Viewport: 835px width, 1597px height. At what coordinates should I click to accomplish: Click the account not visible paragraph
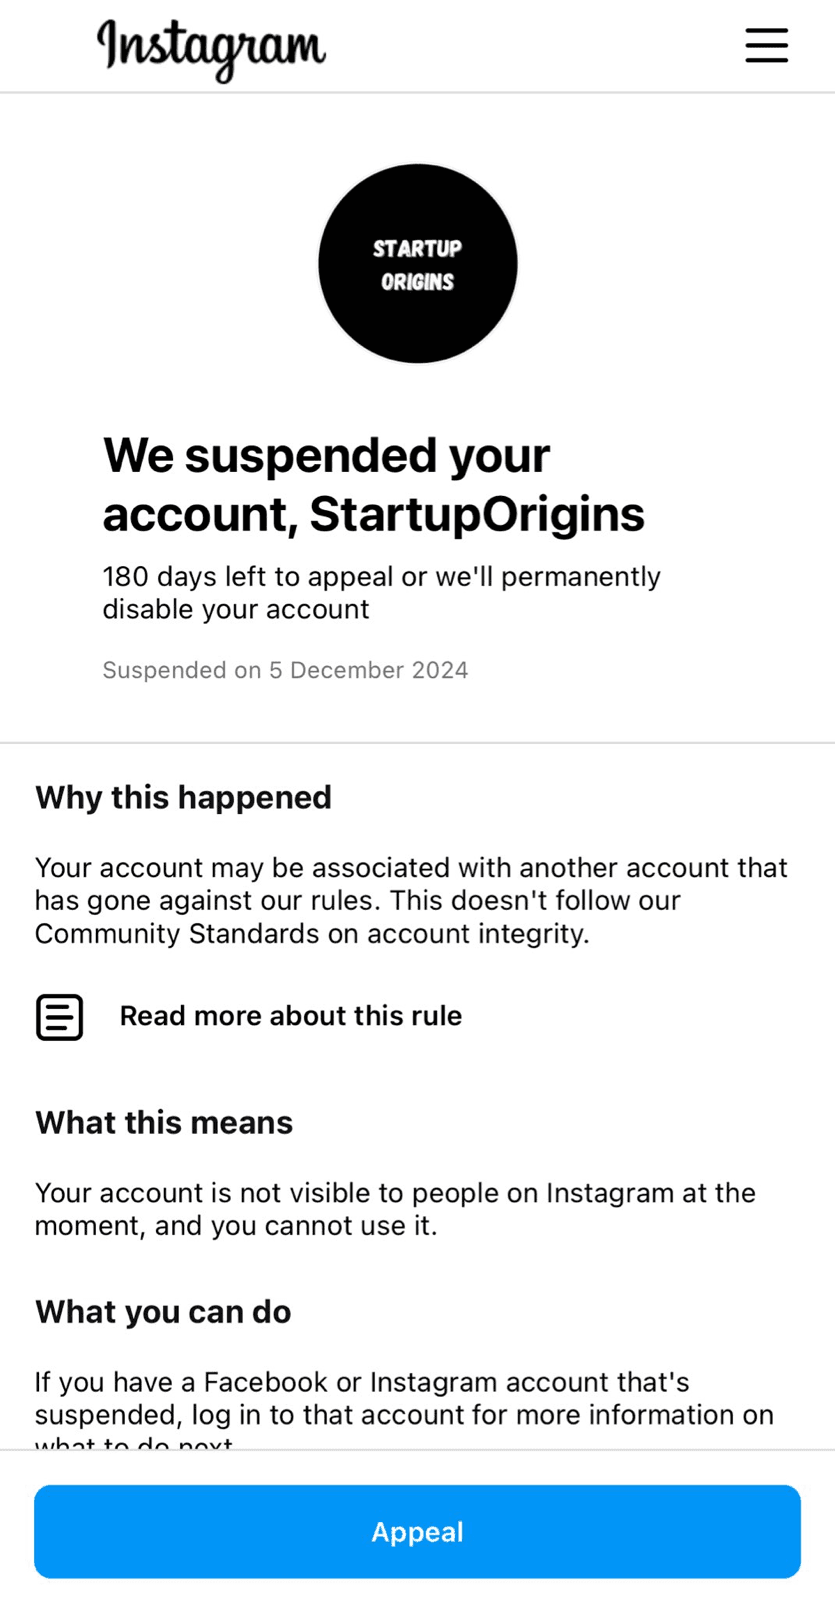395,1209
